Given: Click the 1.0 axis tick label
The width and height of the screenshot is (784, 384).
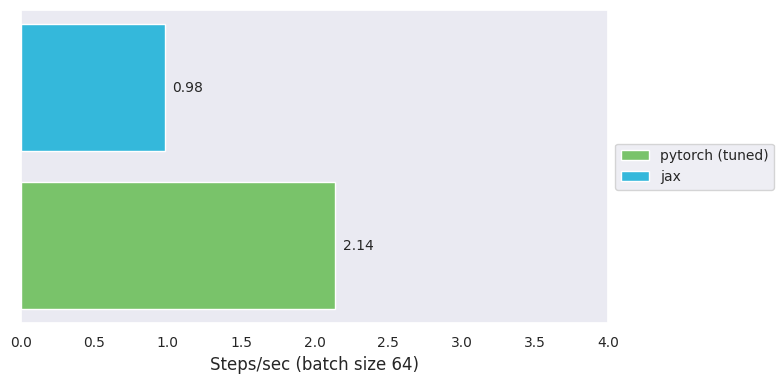Looking at the screenshot, I should point(168,342).
